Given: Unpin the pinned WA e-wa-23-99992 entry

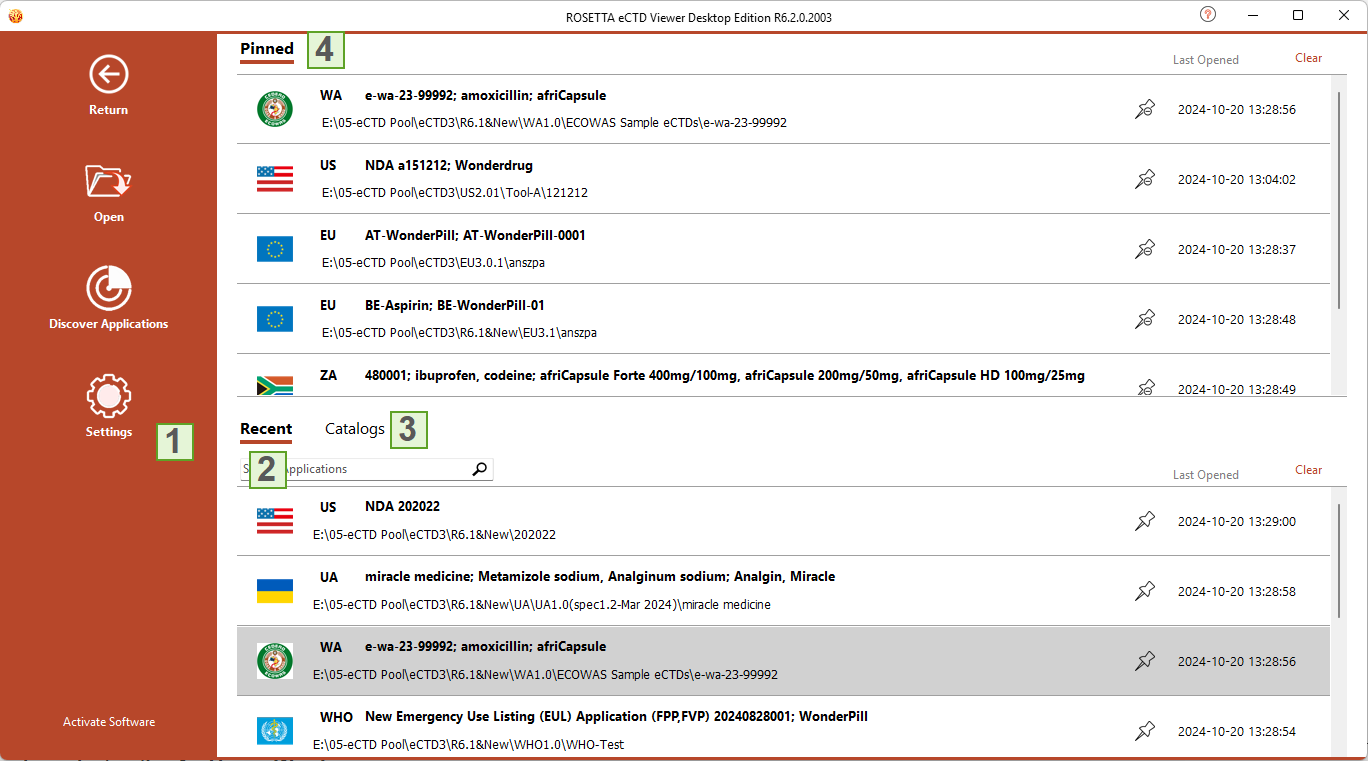Looking at the screenshot, I should click(1145, 109).
